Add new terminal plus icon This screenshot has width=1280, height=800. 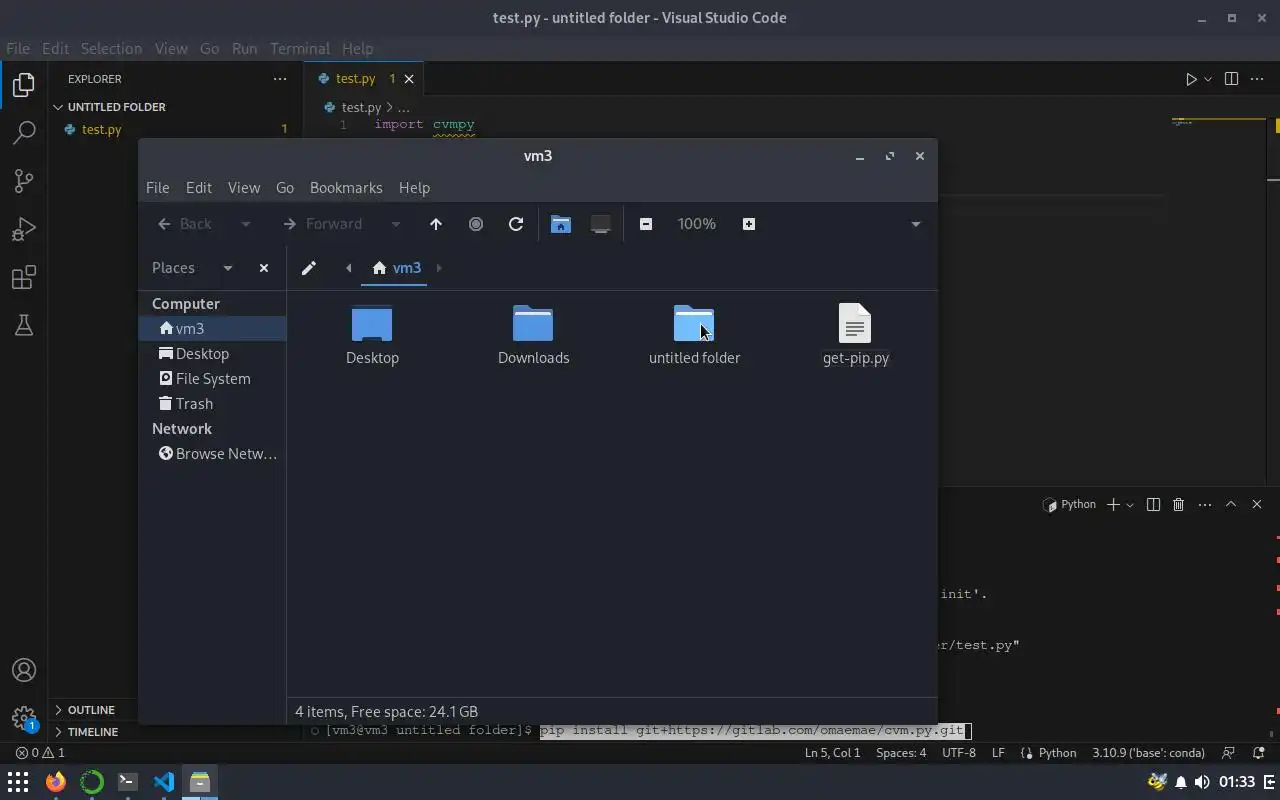tap(1113, 505)
